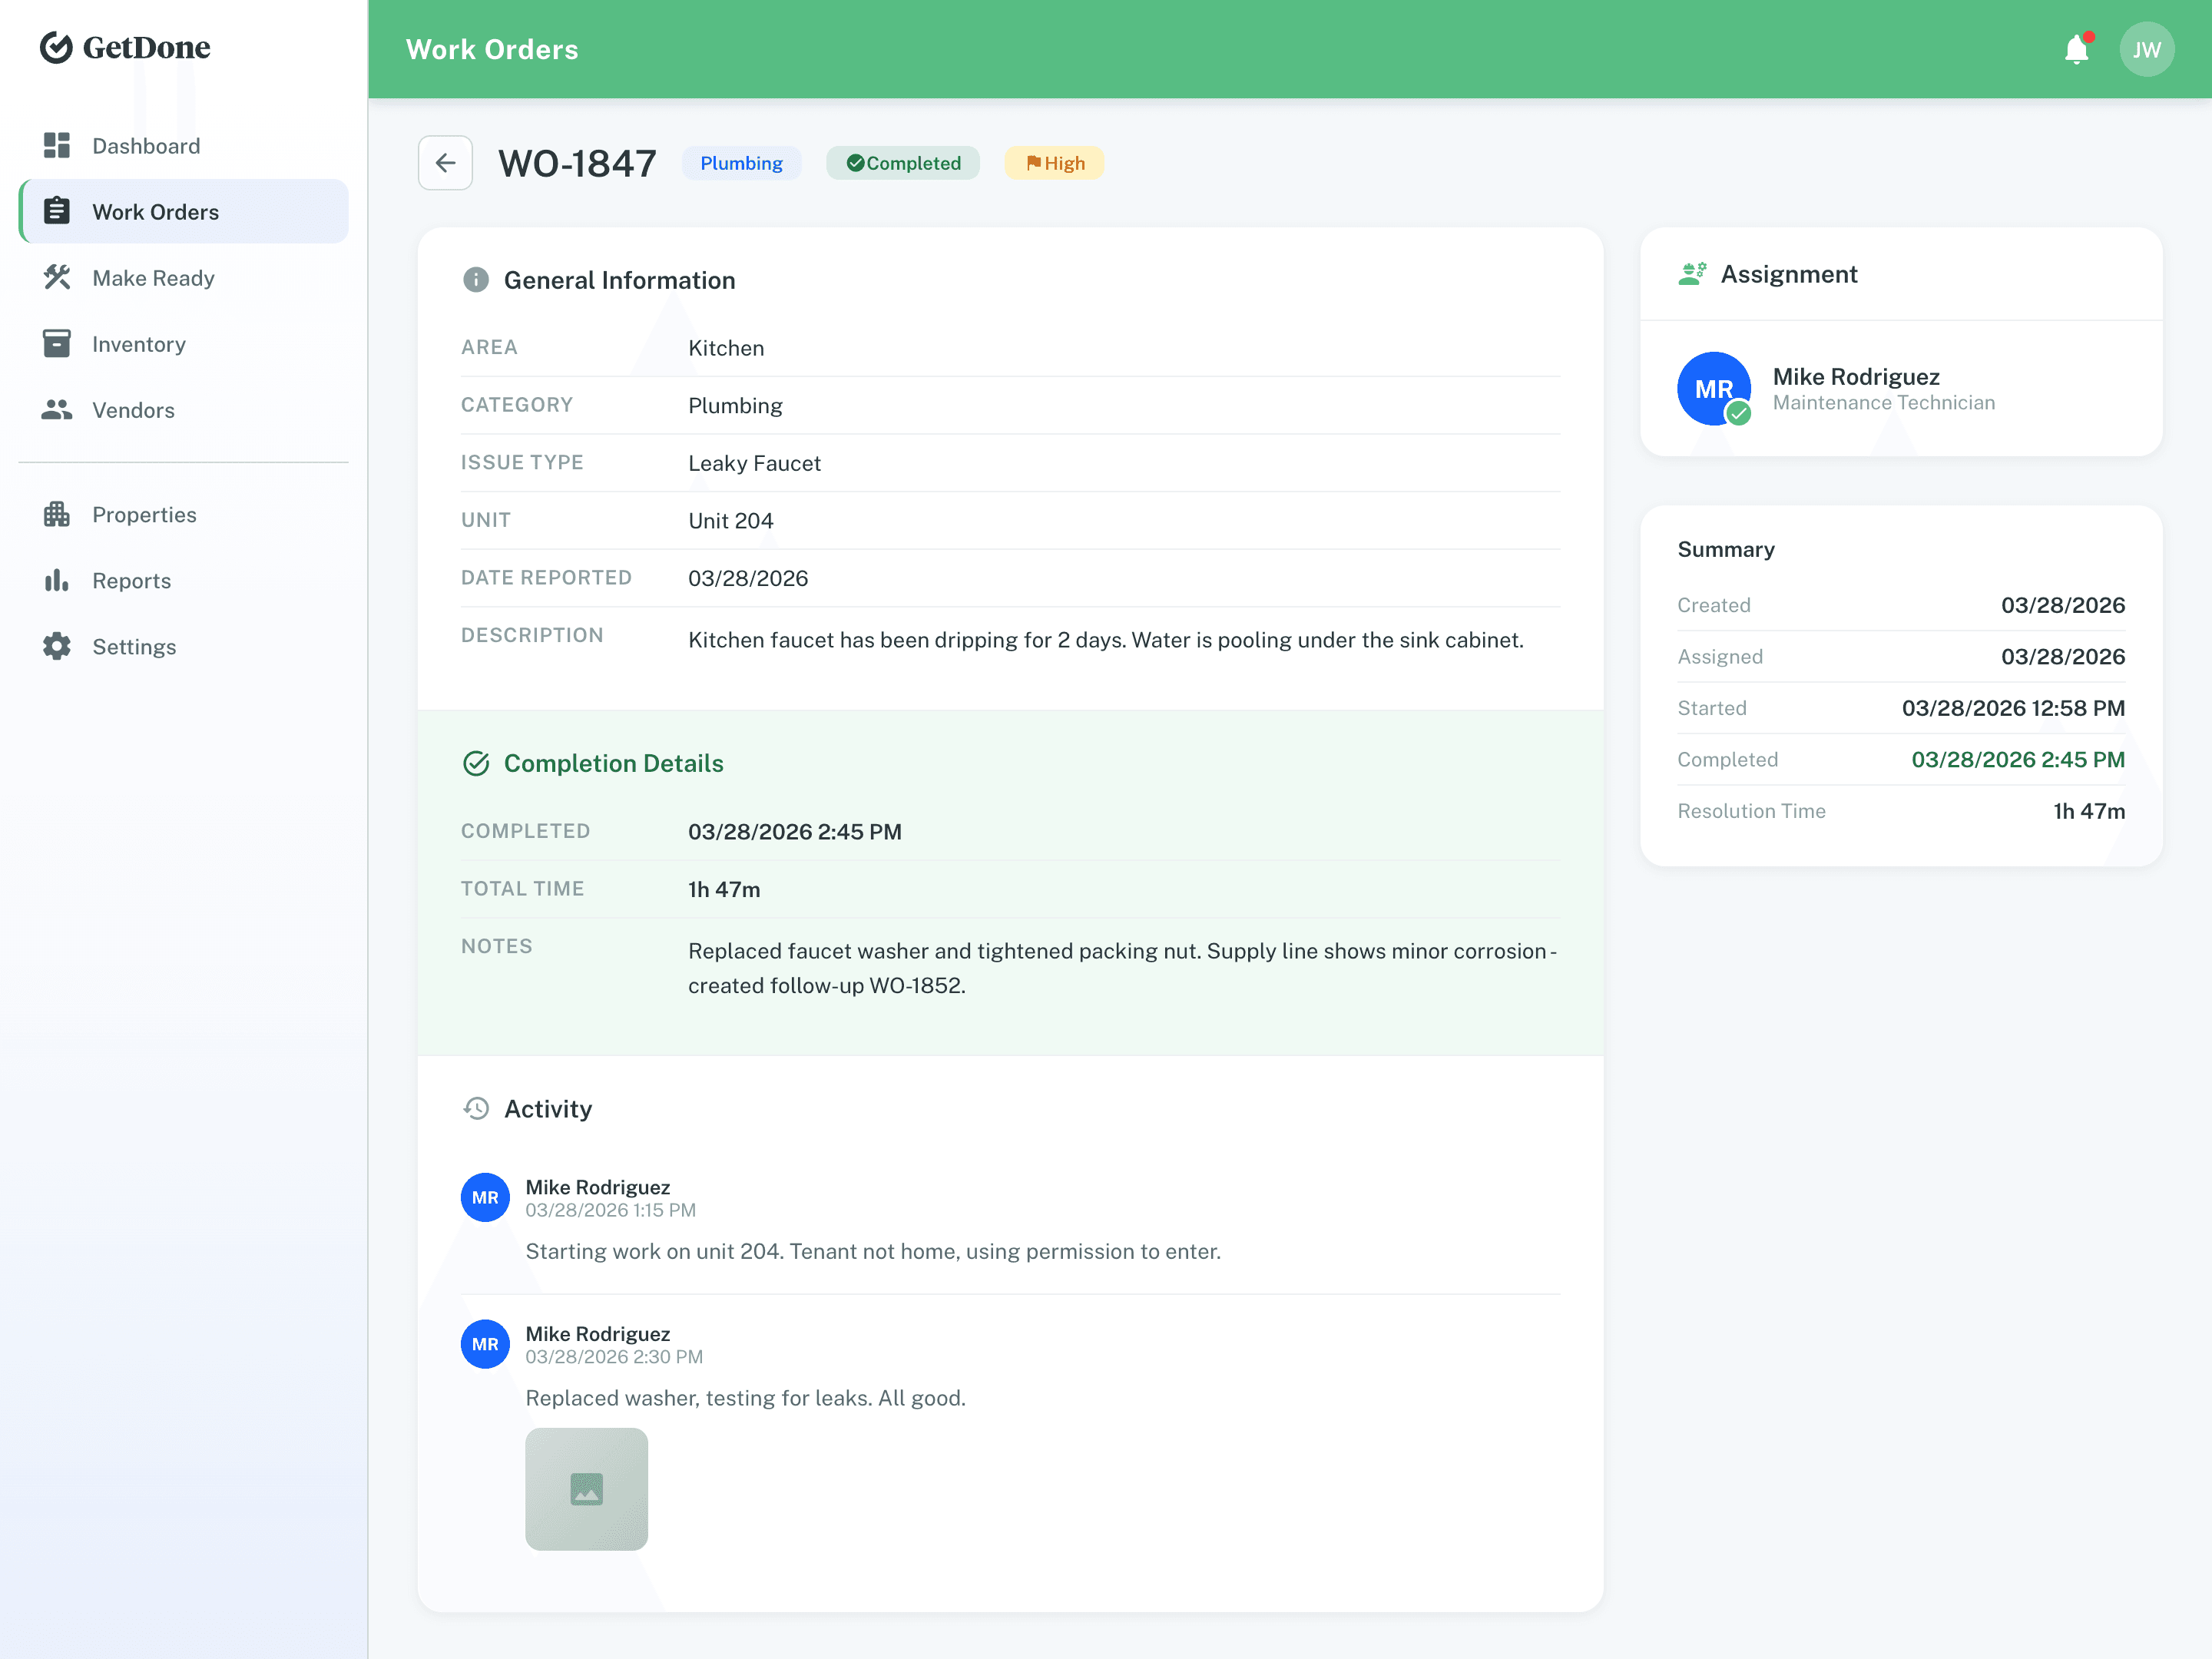Click the notification bell
The image size is (2212, 1659).
[x=2076, y=48]
